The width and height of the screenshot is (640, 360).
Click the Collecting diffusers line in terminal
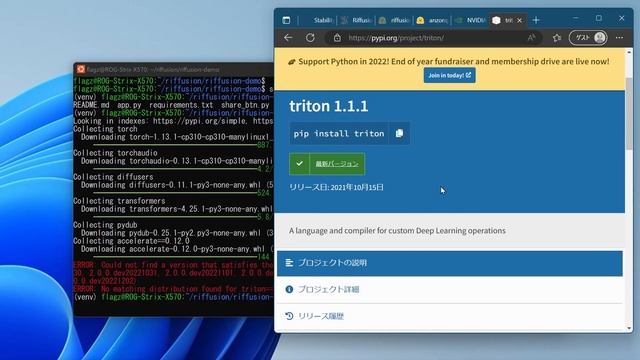click(113, 177)
